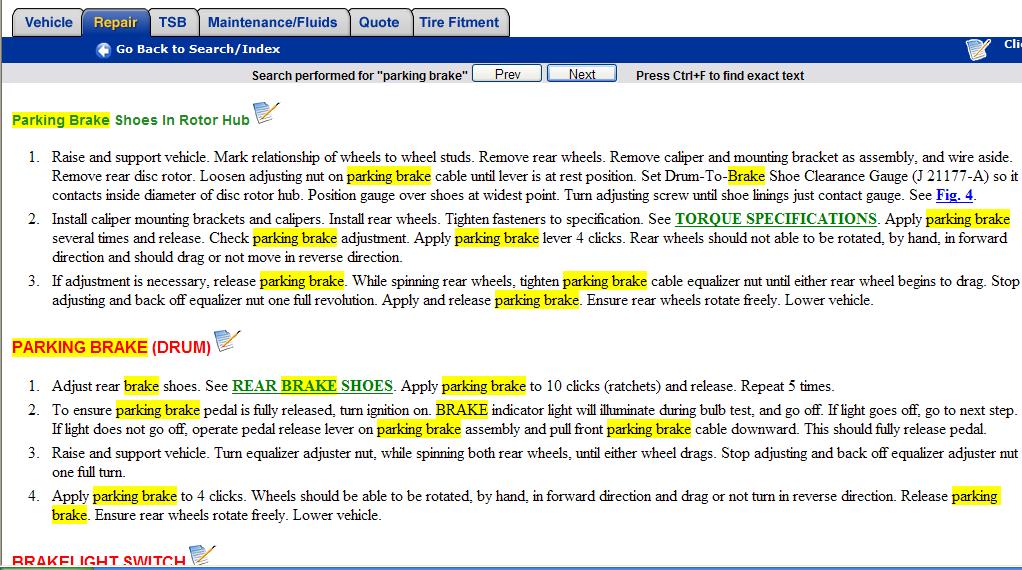The height and width of the screenshot is (570, 1022).
Task: Open note icon beside Parking Brake Shoes In Rotor Hub
Action: 266,113
